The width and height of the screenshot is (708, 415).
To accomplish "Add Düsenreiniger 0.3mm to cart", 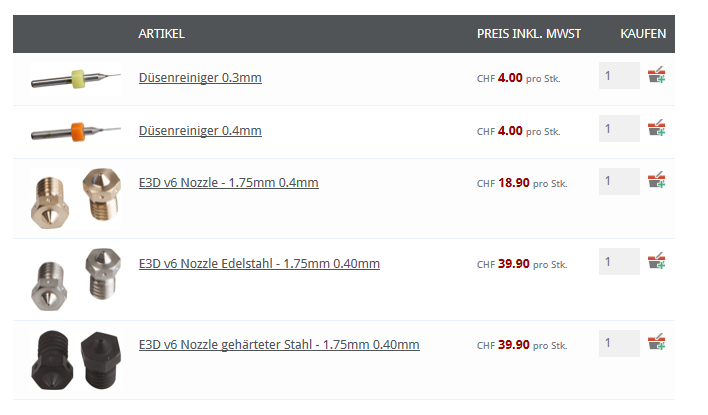I will coord(656,75).
